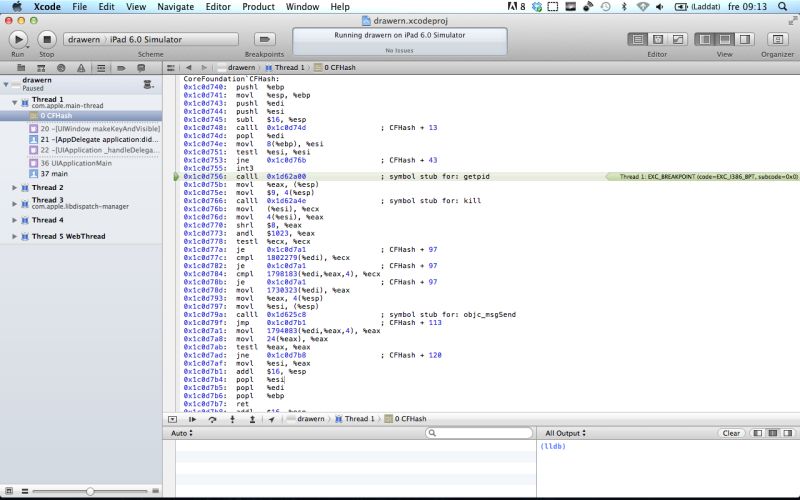
Task: Toggle the Navigator pane view button
Action: pyautogui.click(x=705, y=39)
